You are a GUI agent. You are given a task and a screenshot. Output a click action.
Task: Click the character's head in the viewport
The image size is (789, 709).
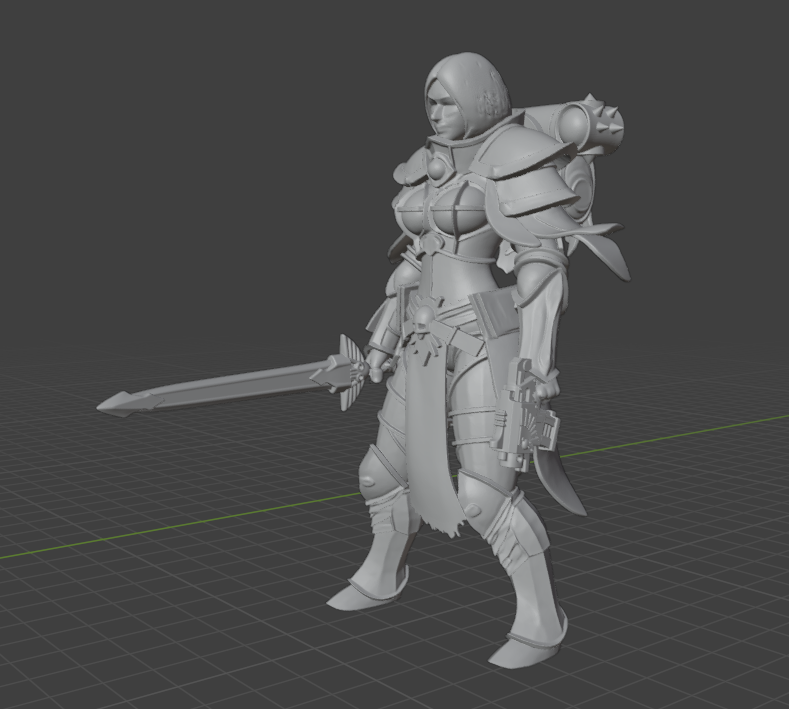point(465,96)
